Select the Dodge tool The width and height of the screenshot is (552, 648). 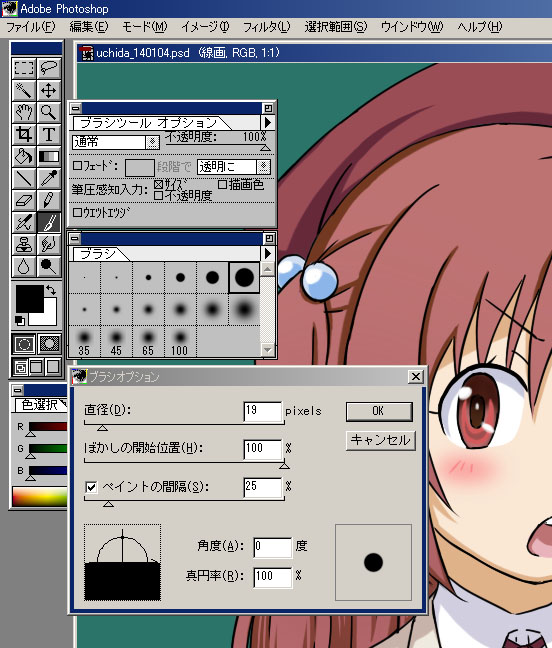click(x=49, y=267)
